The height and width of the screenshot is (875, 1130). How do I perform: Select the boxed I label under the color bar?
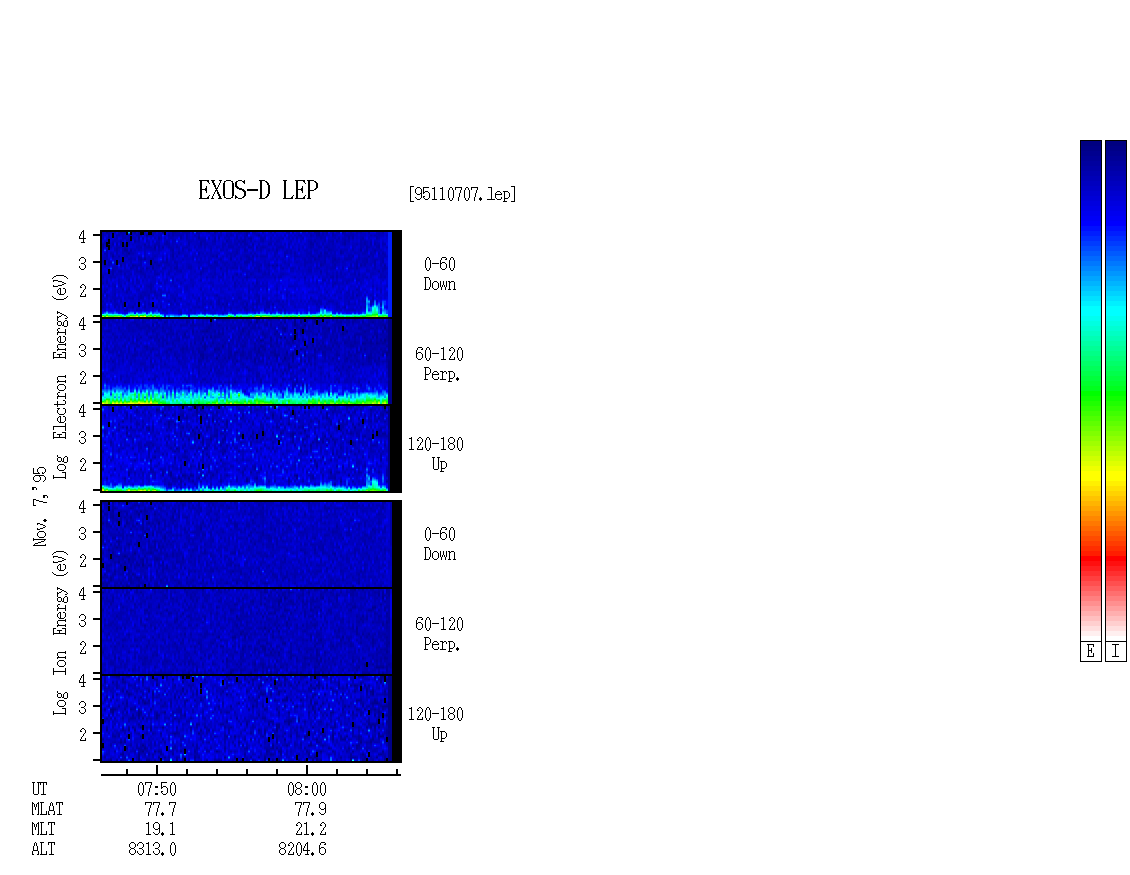[x=1116, y=652]
